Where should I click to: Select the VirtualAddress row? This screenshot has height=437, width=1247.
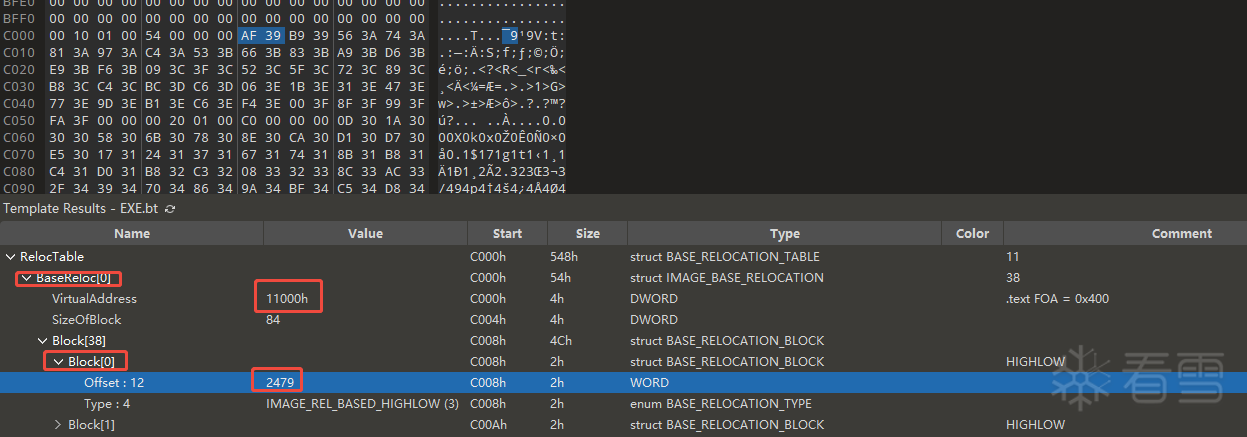94,299
